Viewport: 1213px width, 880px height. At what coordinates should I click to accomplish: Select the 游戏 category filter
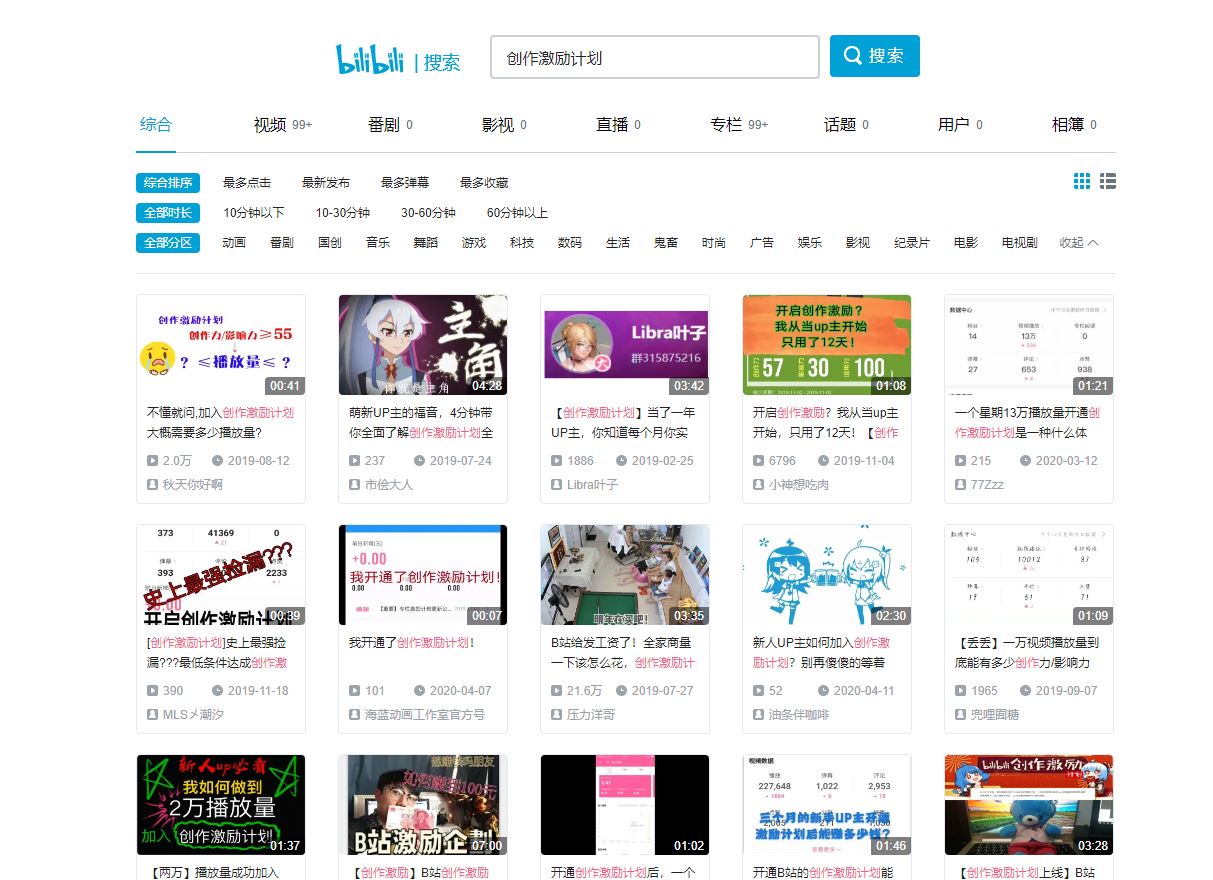pyautogui.click(x=473, y=242)
